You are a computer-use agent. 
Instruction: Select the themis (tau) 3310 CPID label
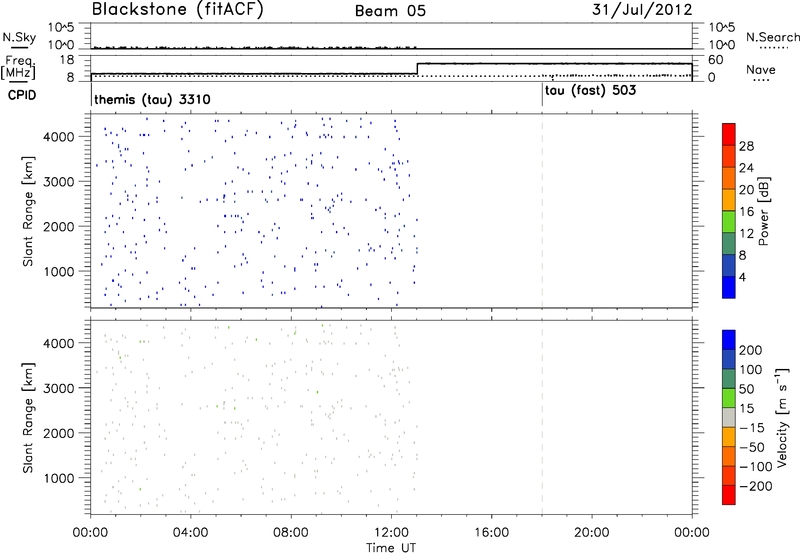[x=152, y=99]
